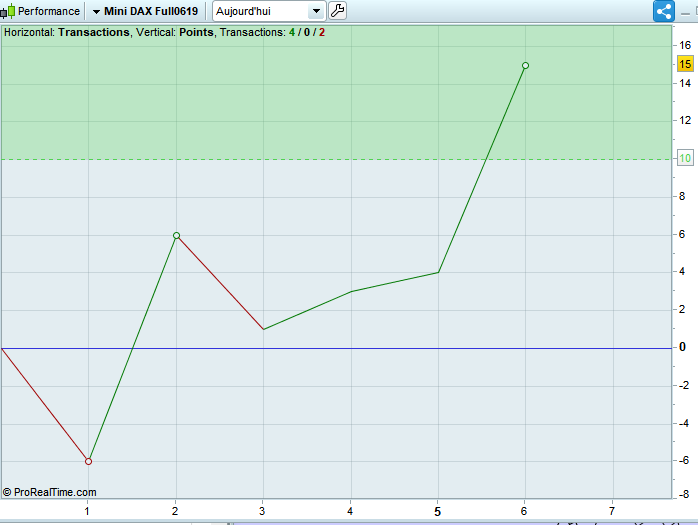Click y-axis label -8

pos(684,494)
